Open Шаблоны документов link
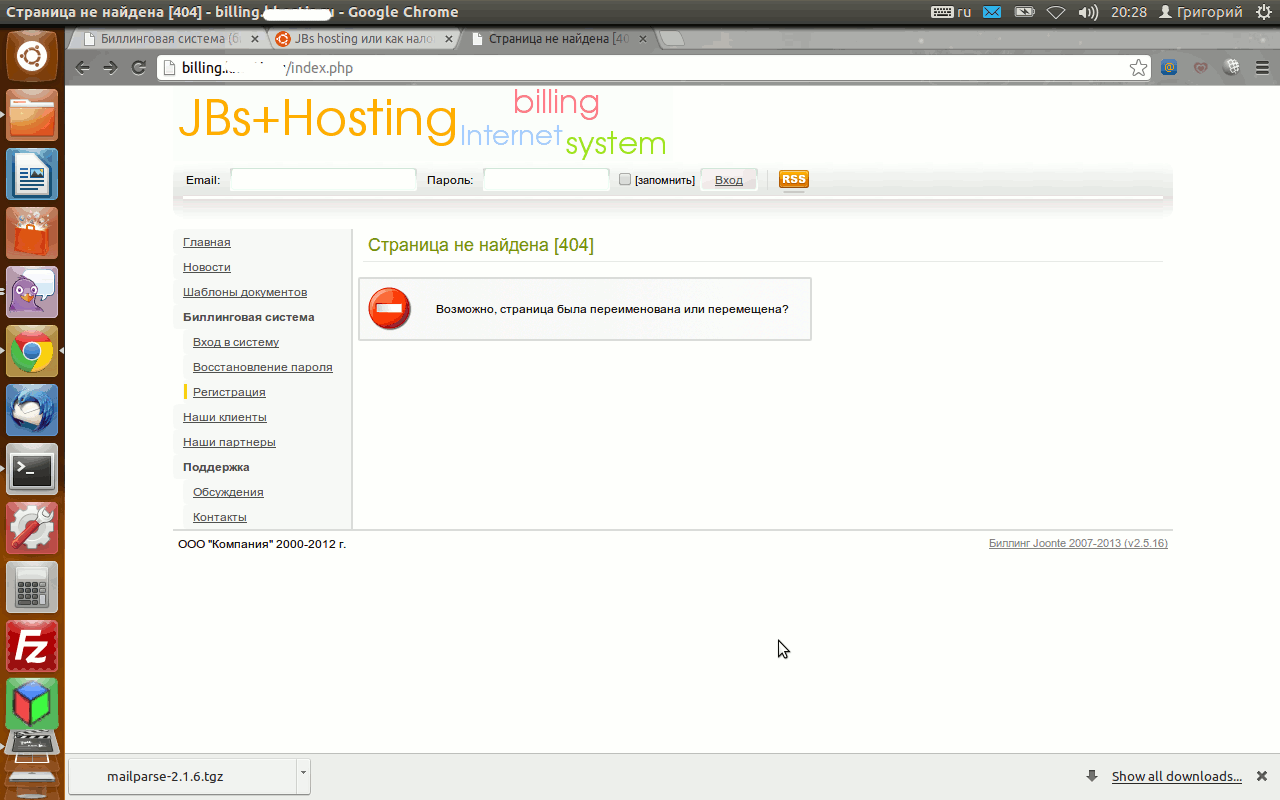The width and height of the screenshot is (1280, 800). pyautogui.click(x=245, y=292)
